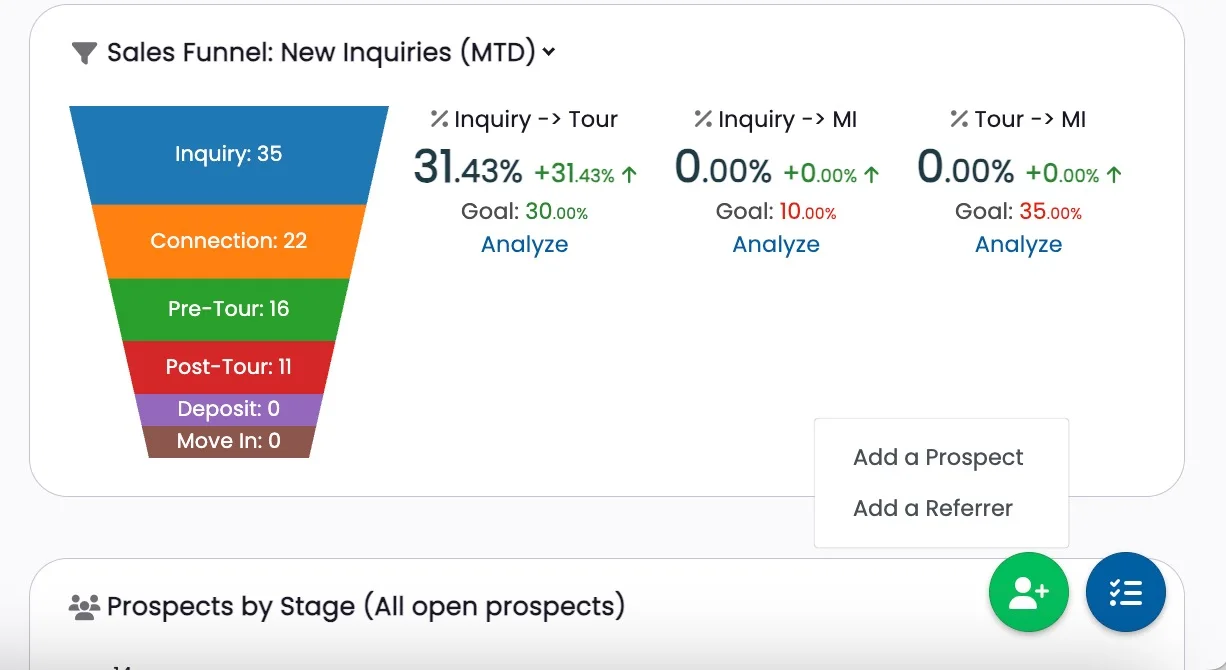Viewport: 1226px width, 670px height.
Task: Click the blue Inquiry: 35 funnel segment
Action: [228, 154]
